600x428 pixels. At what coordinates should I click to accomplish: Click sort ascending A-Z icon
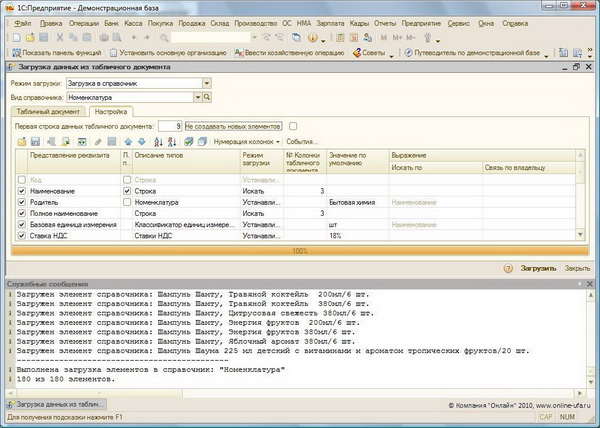[158, 142]
